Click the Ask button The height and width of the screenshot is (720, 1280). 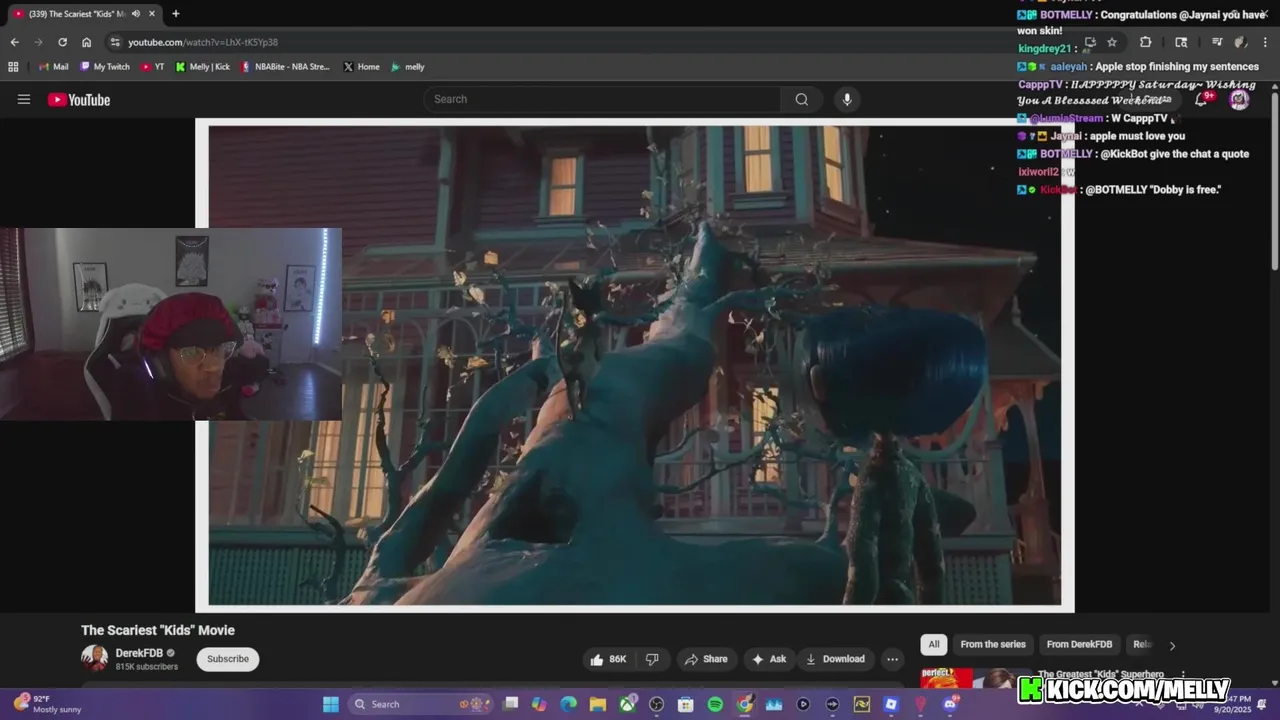click(x=768, y=659)
